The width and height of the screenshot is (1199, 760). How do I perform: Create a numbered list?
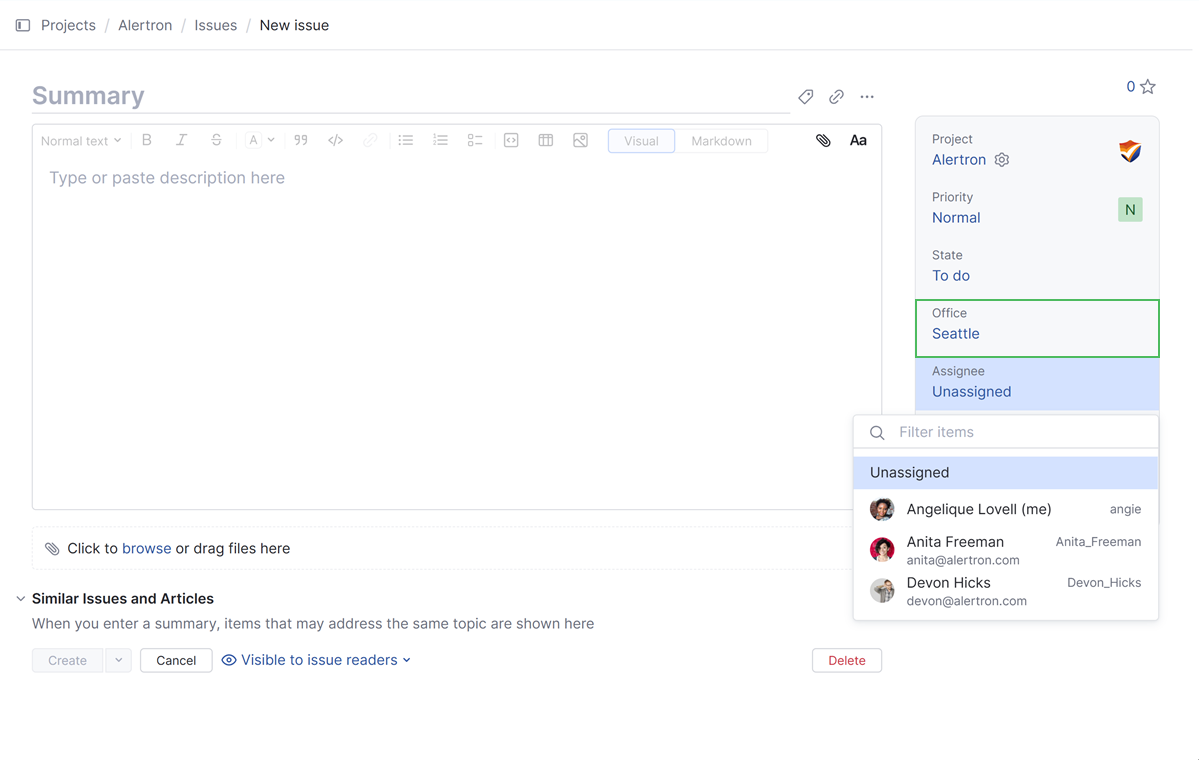pos(440,140)
